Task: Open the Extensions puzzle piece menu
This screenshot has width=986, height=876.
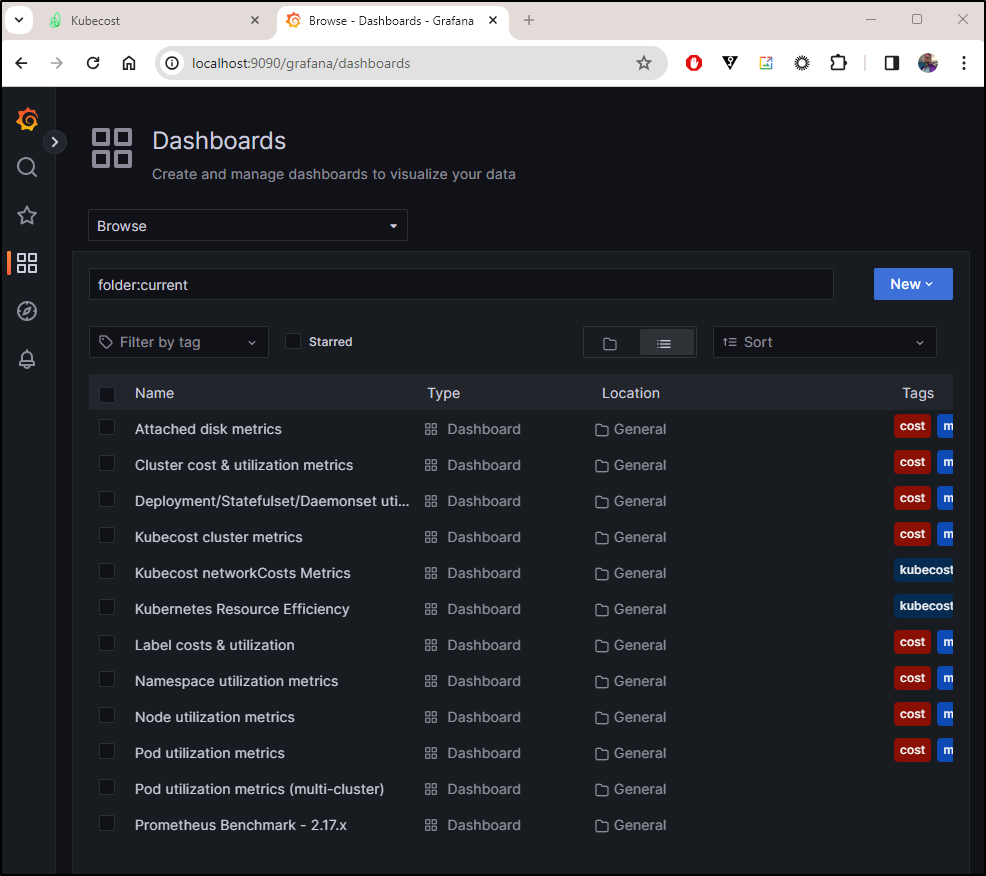Action: (x=838, y=63)
